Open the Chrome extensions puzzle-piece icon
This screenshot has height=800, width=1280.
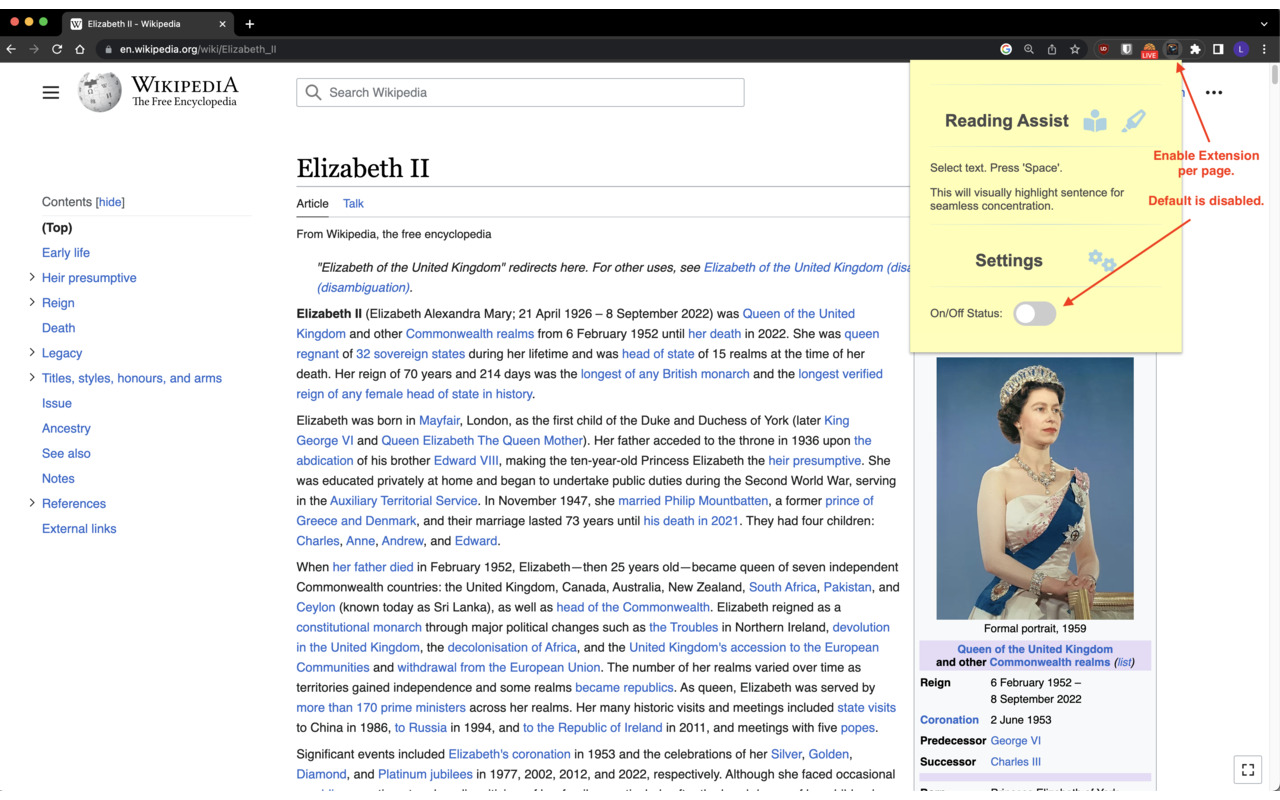1194,48
